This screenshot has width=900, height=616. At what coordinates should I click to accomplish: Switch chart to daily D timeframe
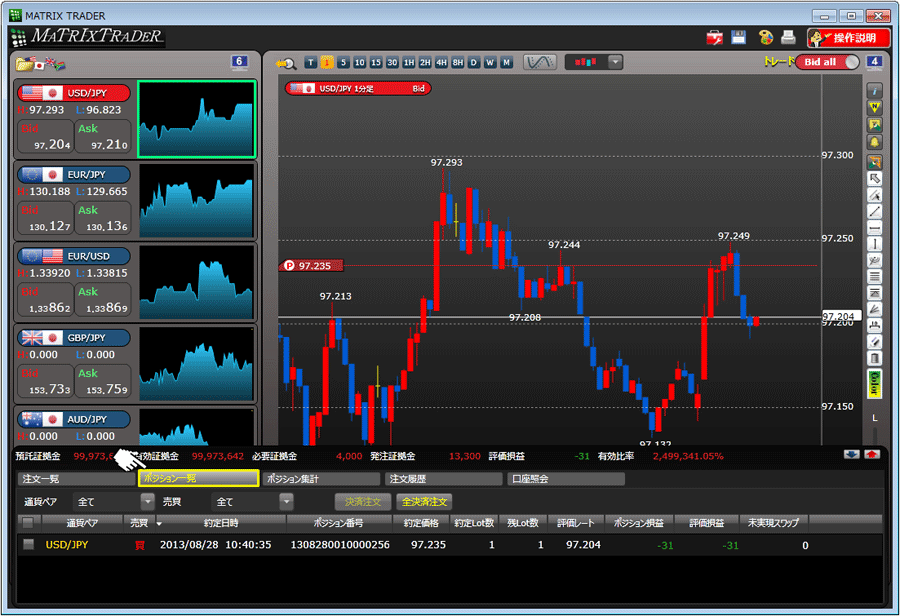click(474, 62)
